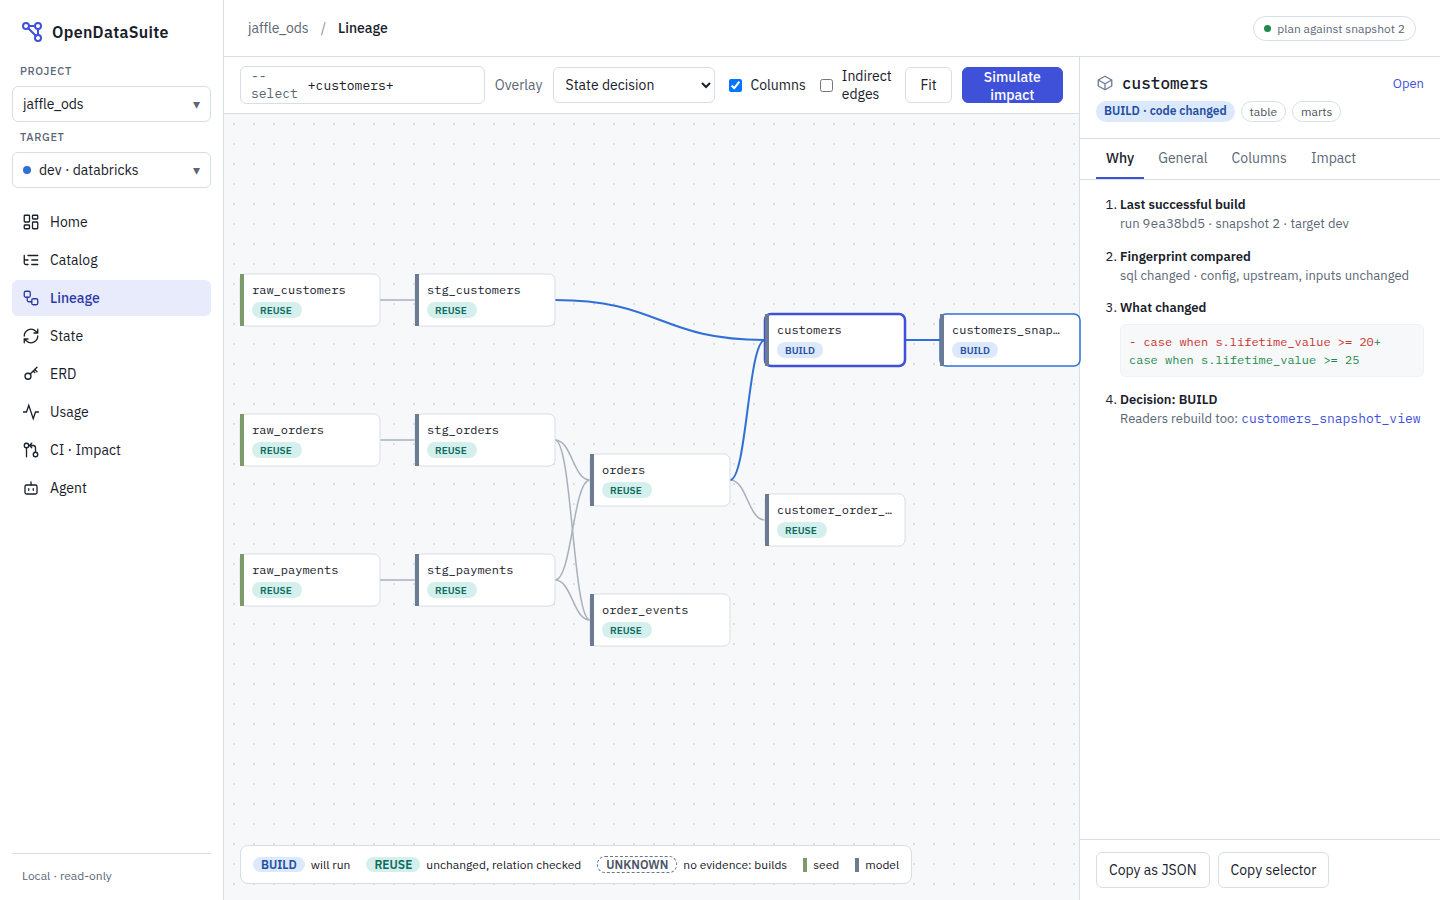The image size is (1440, 900).
Task: Open ERD via its key icon
Action: point(31,374)
